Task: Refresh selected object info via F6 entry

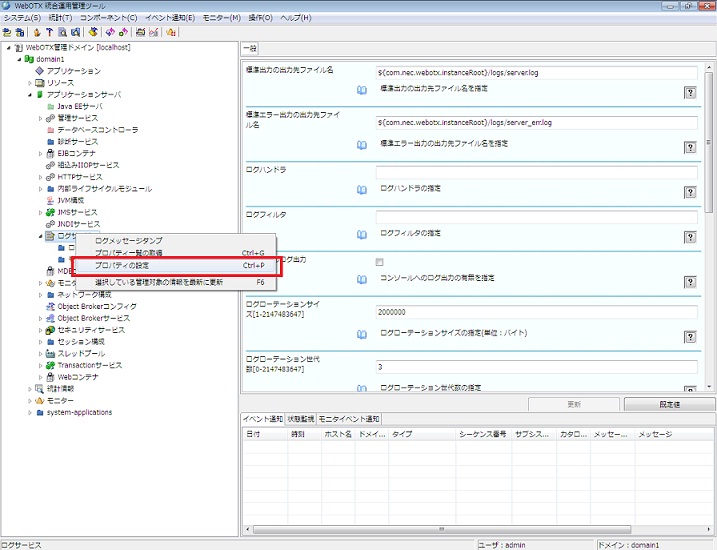Action: 176,283
